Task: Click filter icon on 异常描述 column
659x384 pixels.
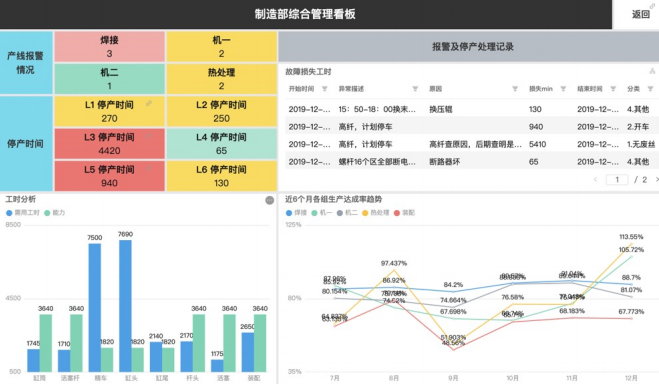Action: point(415,89)
